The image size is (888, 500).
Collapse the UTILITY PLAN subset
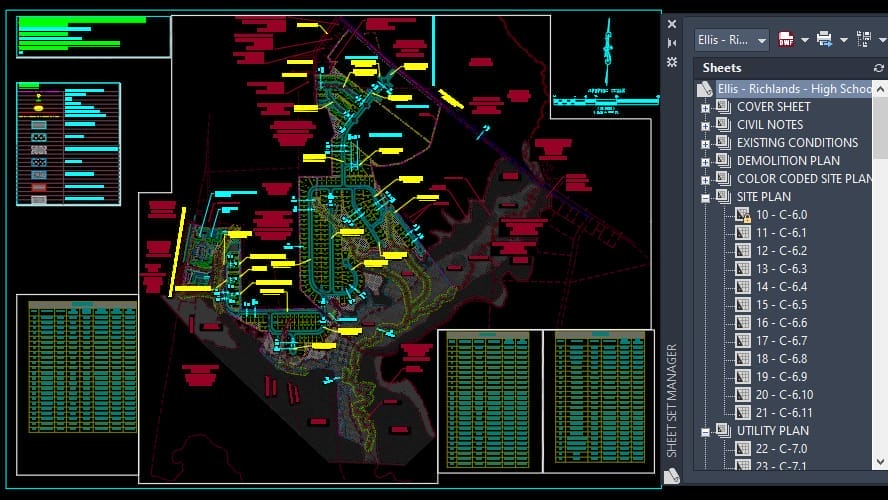(x=706, y=432)
